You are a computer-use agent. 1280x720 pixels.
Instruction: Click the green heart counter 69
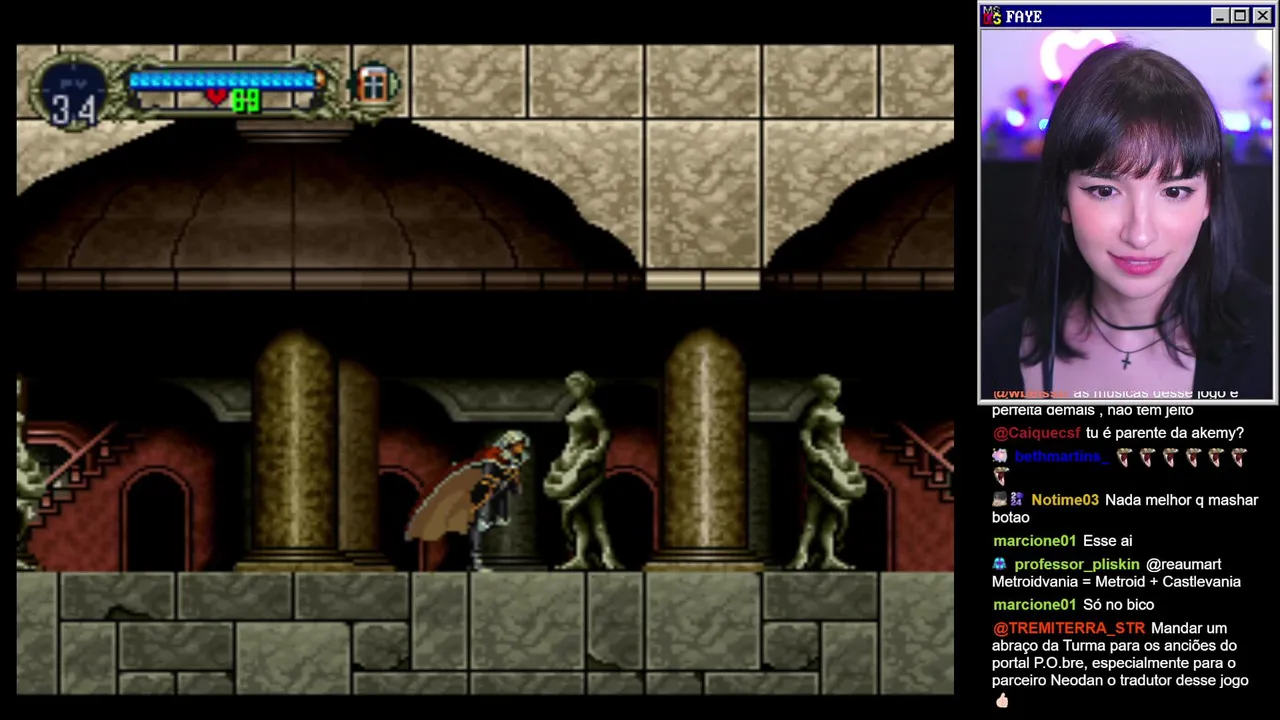246,99
